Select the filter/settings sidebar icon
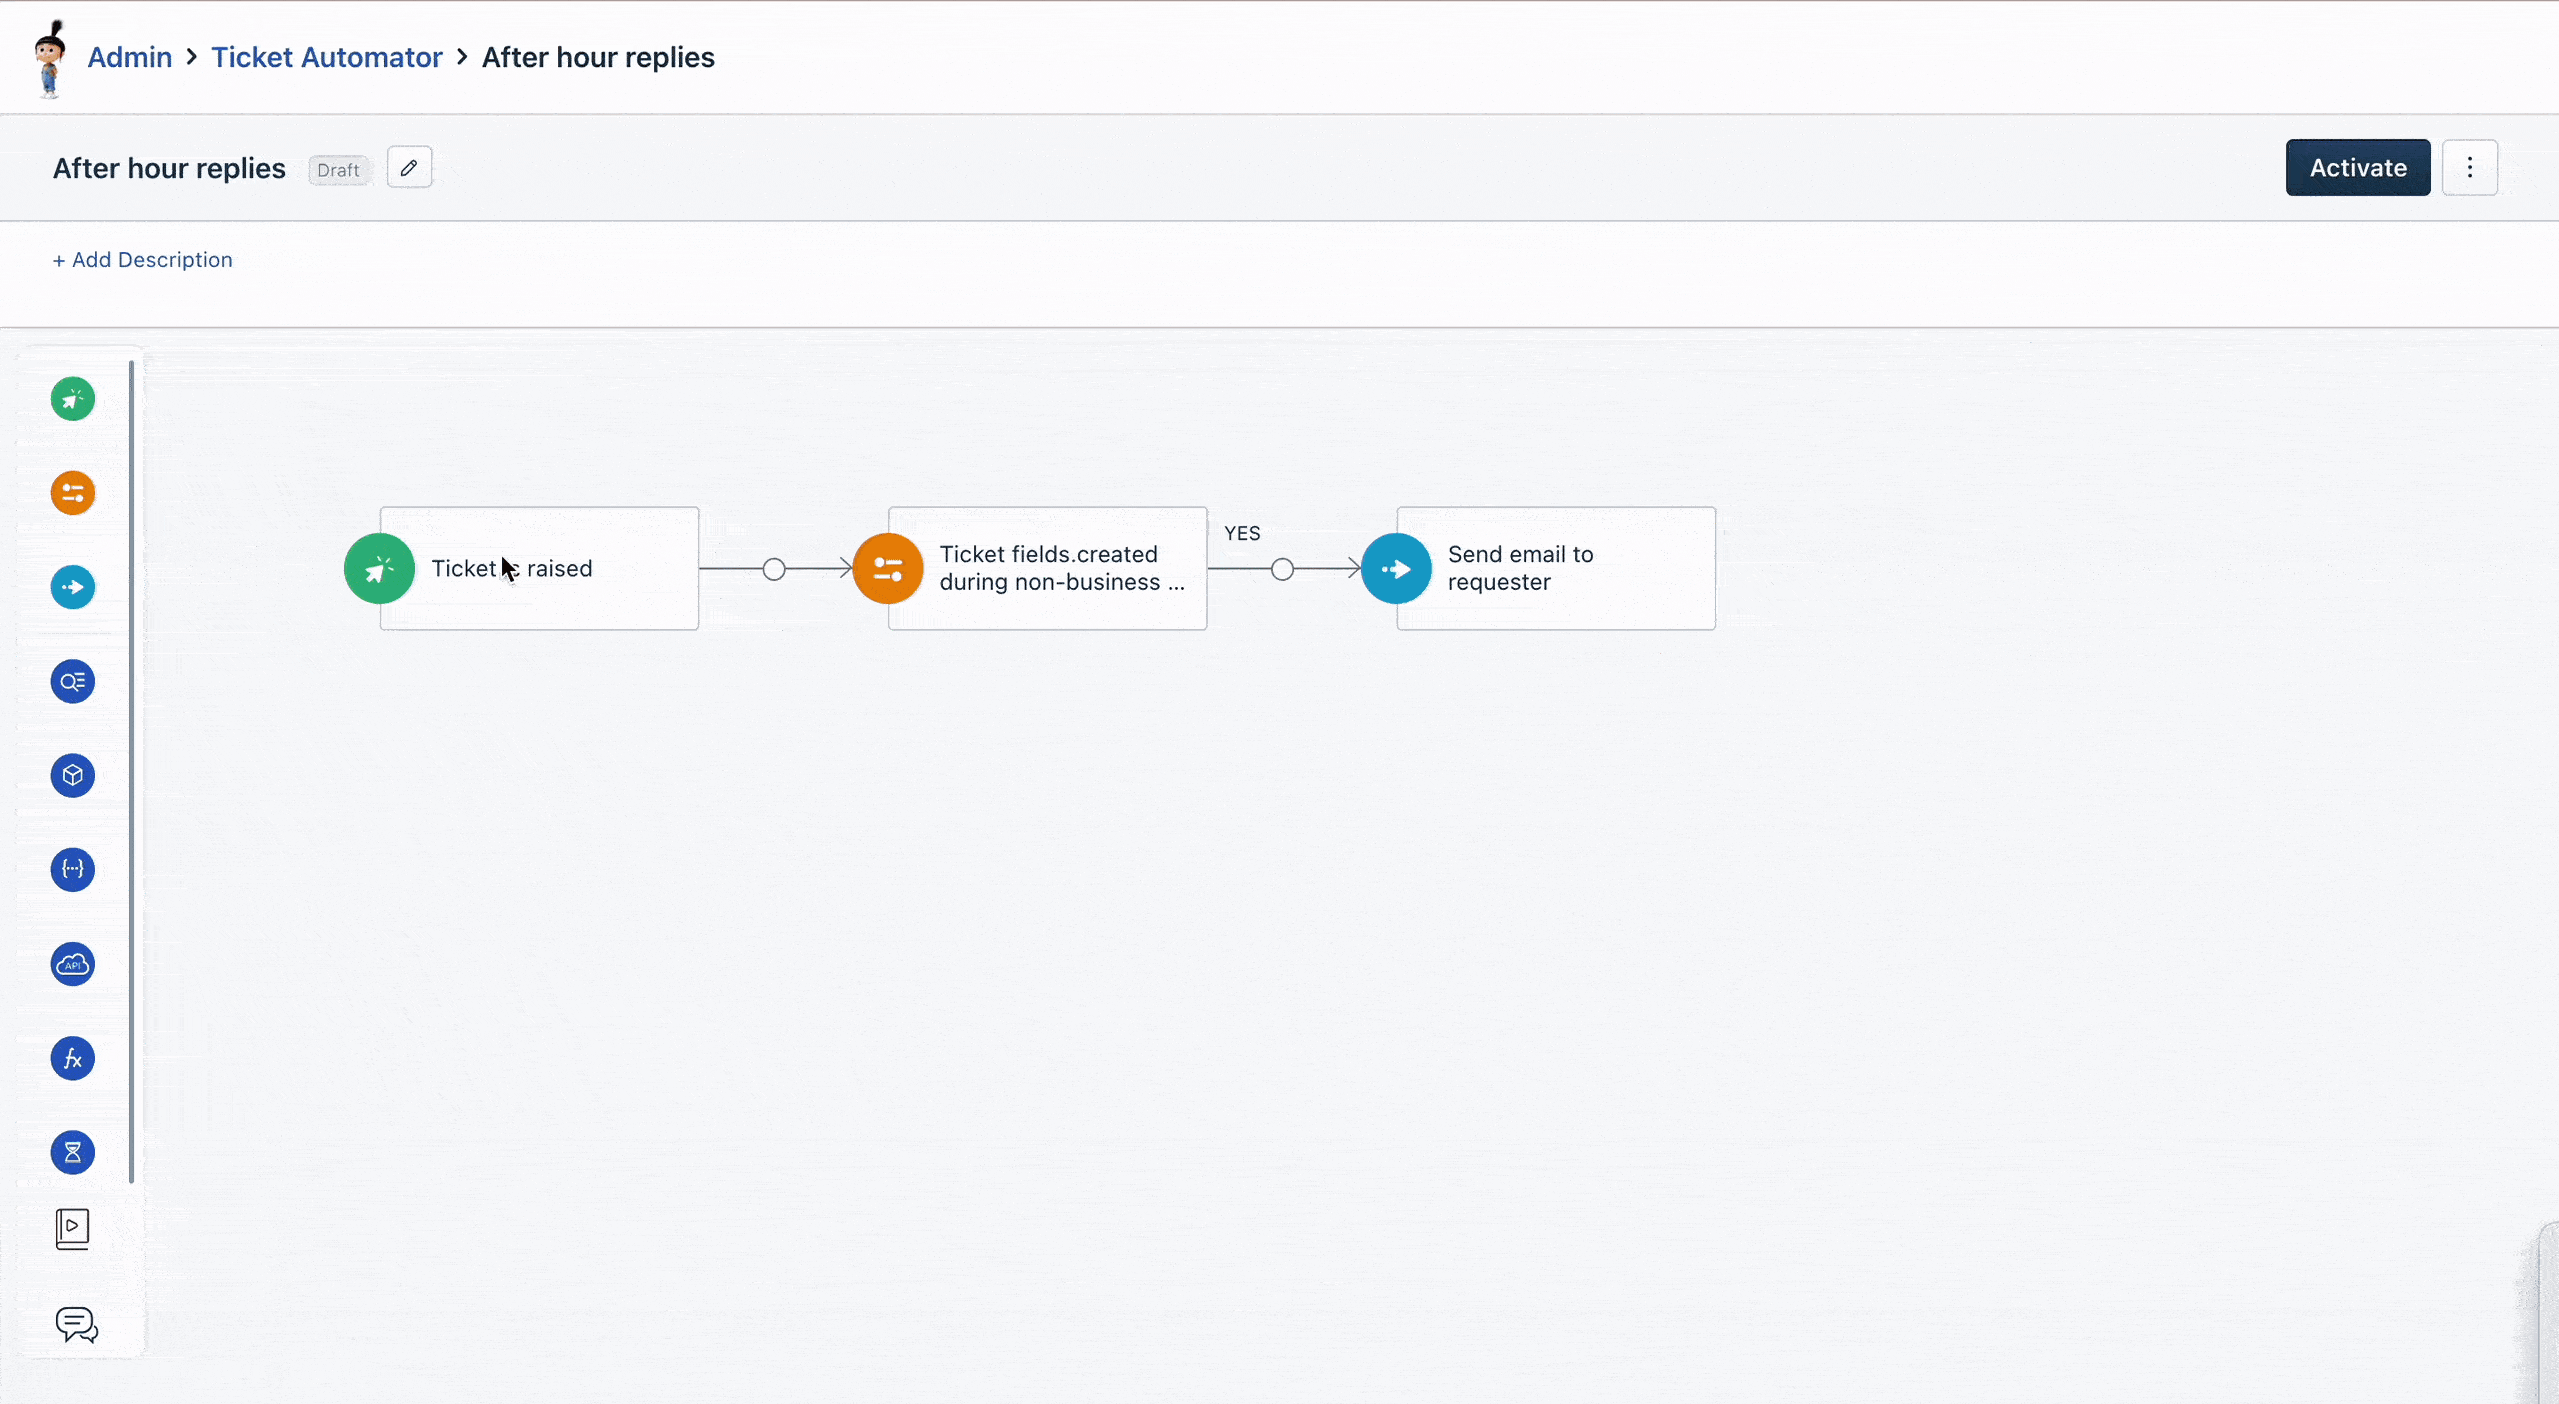The image size is (2559, 1404). point(73,493)
